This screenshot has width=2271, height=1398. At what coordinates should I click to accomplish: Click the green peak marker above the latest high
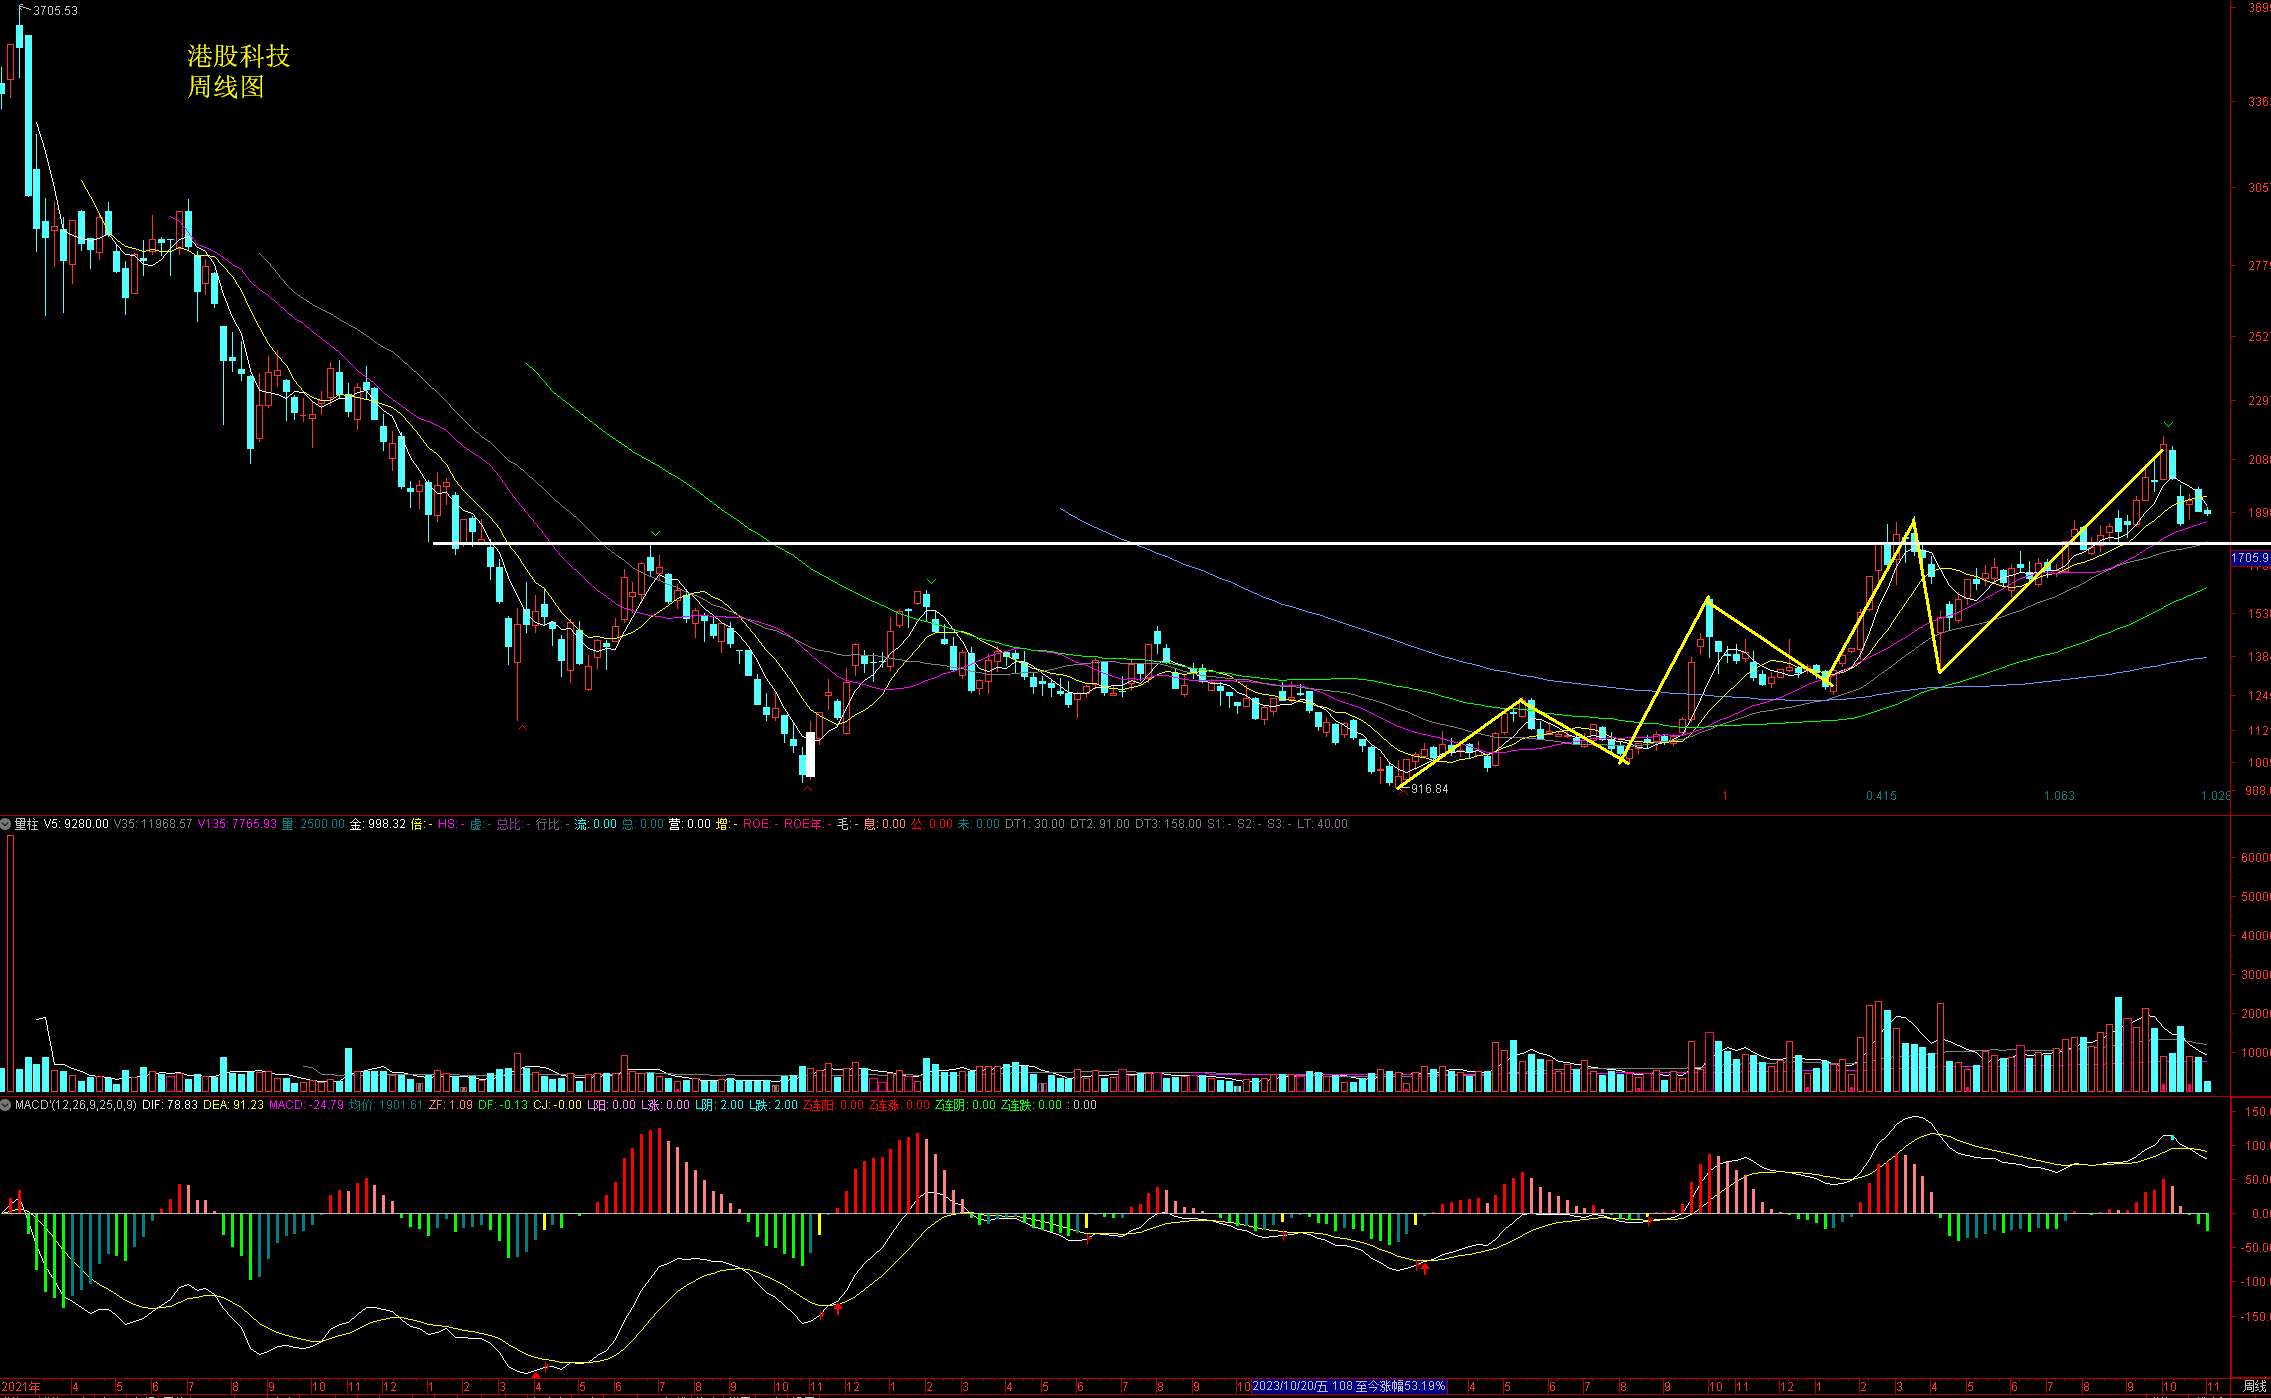tap(2168, 425)
